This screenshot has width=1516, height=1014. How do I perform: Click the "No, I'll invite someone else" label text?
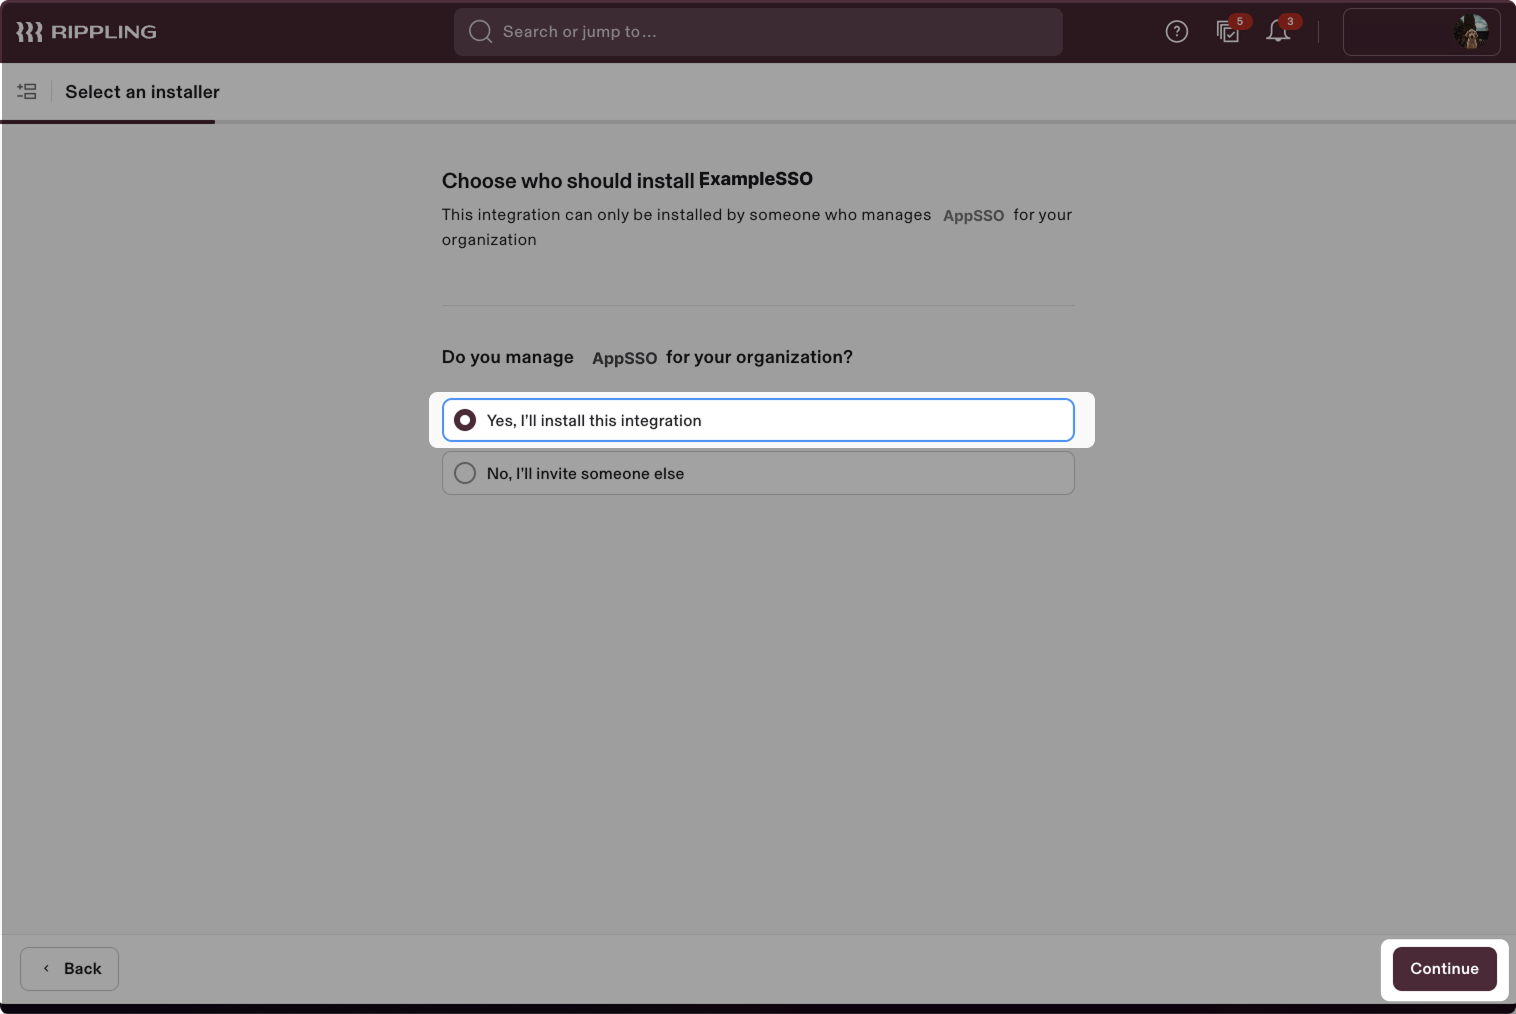[x=585, y=474]
